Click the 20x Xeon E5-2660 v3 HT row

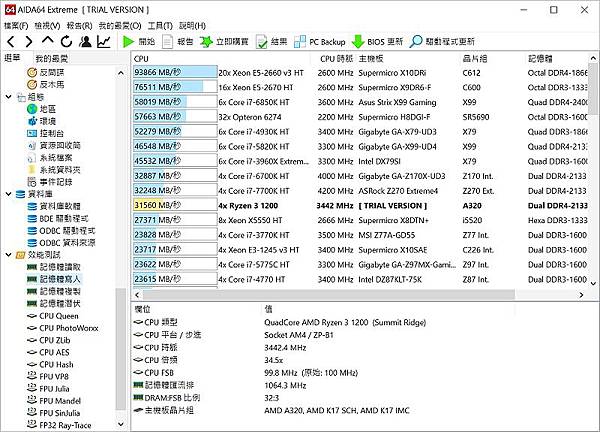(x=360, y=73)
